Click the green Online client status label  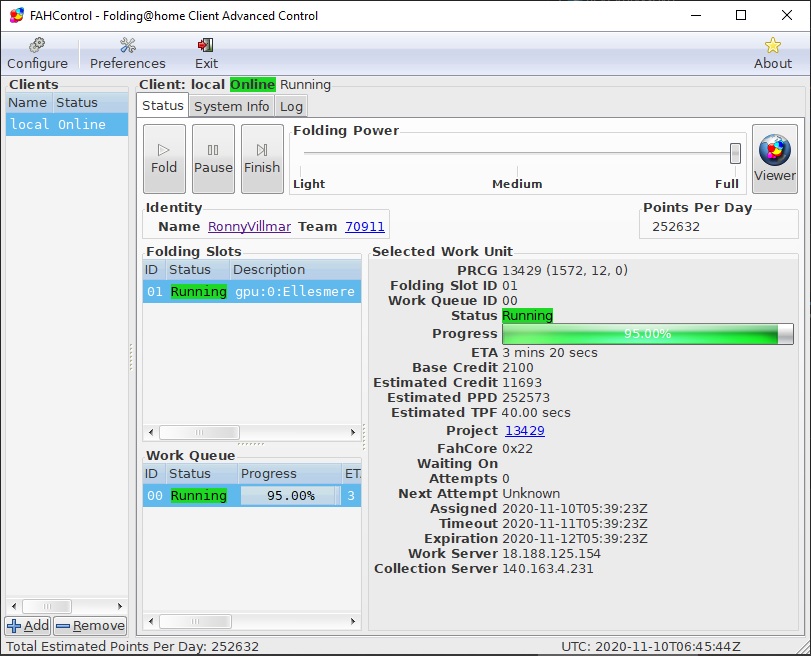(x=252, y=84)
